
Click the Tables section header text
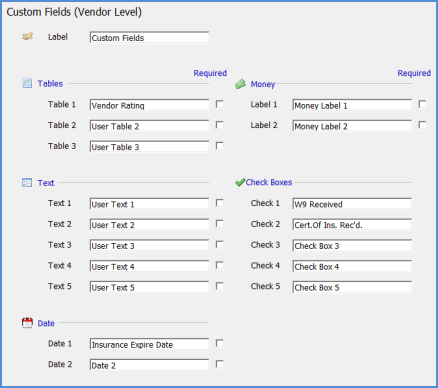tap(50, 84)
